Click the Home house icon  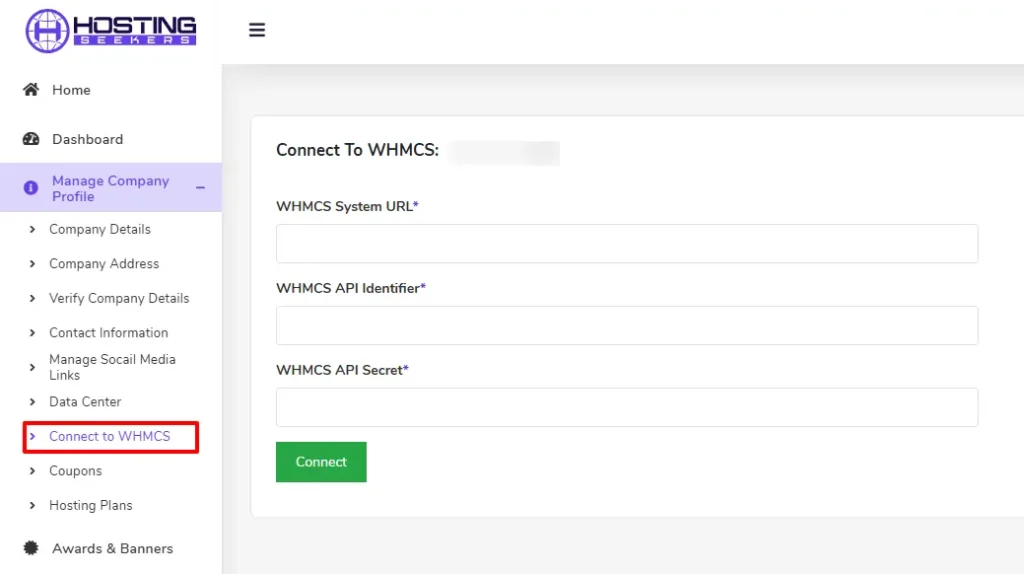pyautogui.click(x=31, y=89)
